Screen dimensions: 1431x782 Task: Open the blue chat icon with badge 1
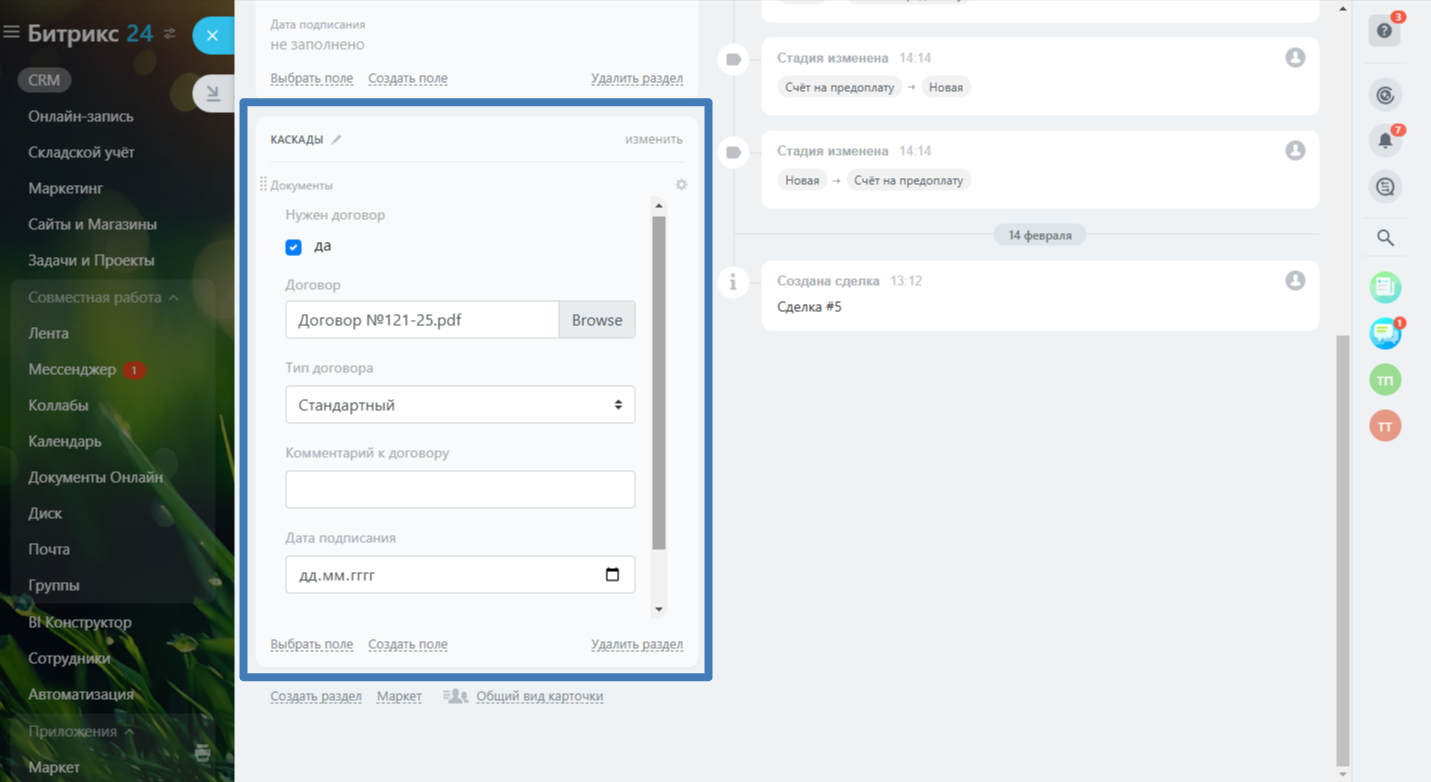pyautogui.click(x=1385, y=334)
